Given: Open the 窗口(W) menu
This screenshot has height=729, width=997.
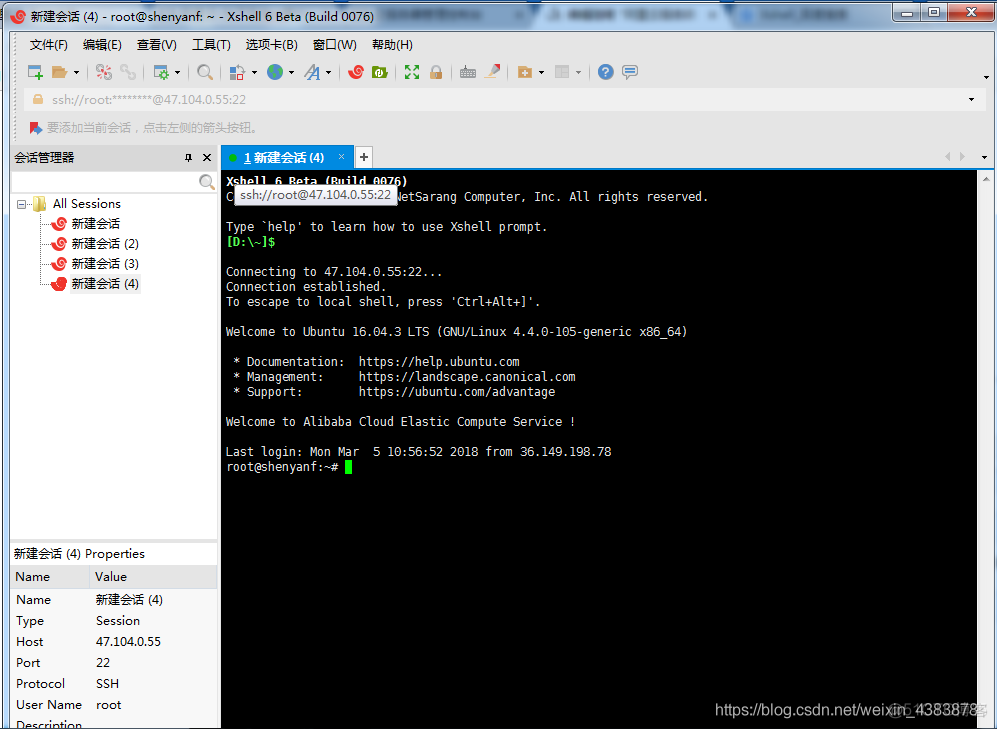Looking at the screenshot, I should click(334, 45).
